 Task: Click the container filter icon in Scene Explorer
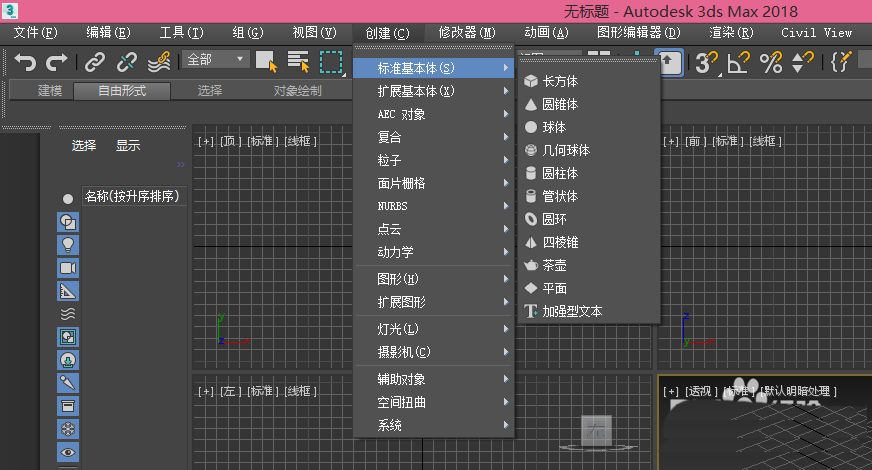pyautogui.click(x=68, y=337)
